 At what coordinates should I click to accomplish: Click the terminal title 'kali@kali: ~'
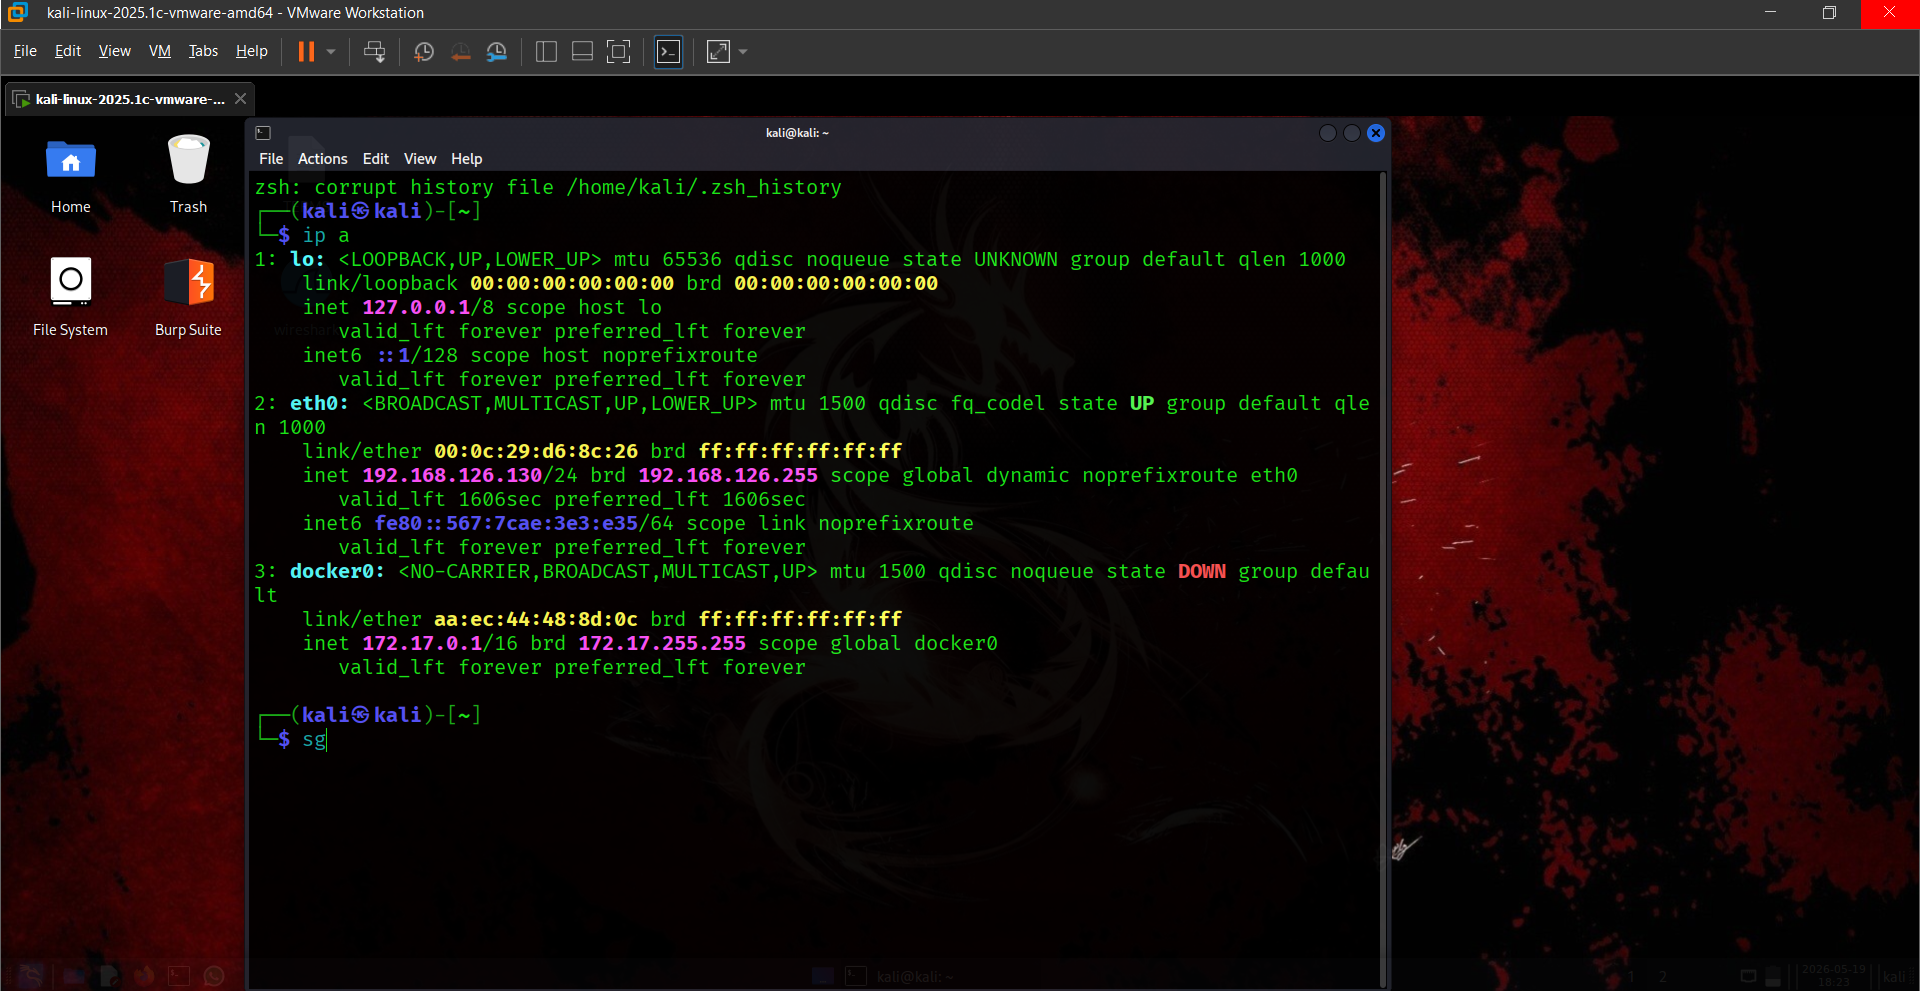pyautogui.click(x=797, y=132)
